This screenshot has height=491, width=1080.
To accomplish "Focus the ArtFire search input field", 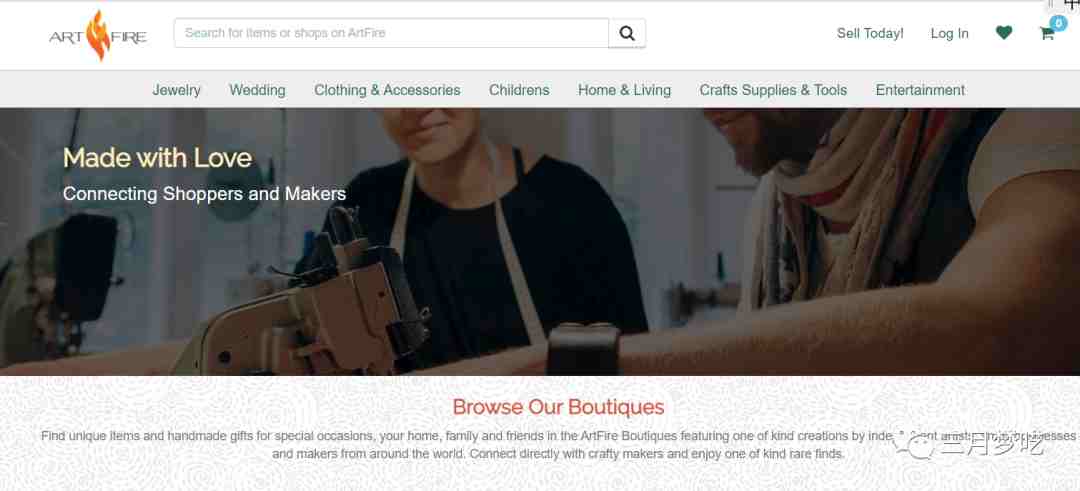I will click(391, 33).
